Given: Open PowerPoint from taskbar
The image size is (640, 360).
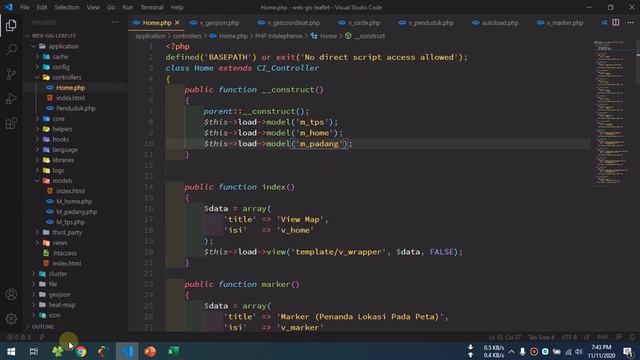Looking at the screenshot, I should pyautogui.click(x=150, y=351).
